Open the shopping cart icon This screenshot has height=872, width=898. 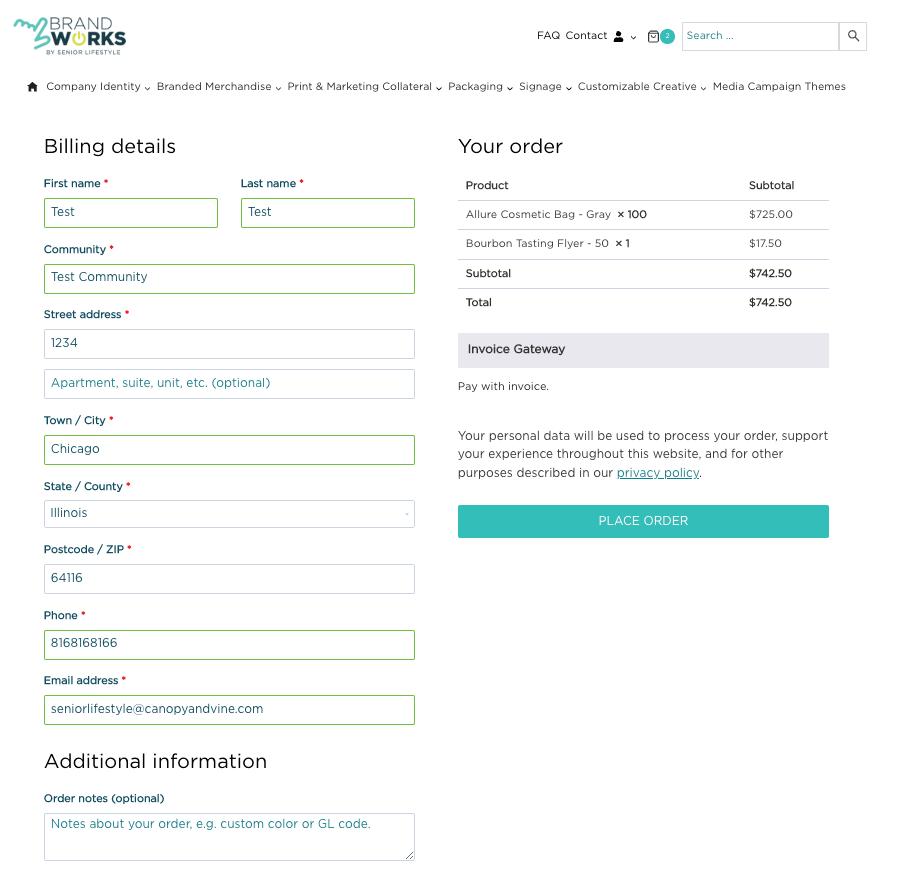653,37
